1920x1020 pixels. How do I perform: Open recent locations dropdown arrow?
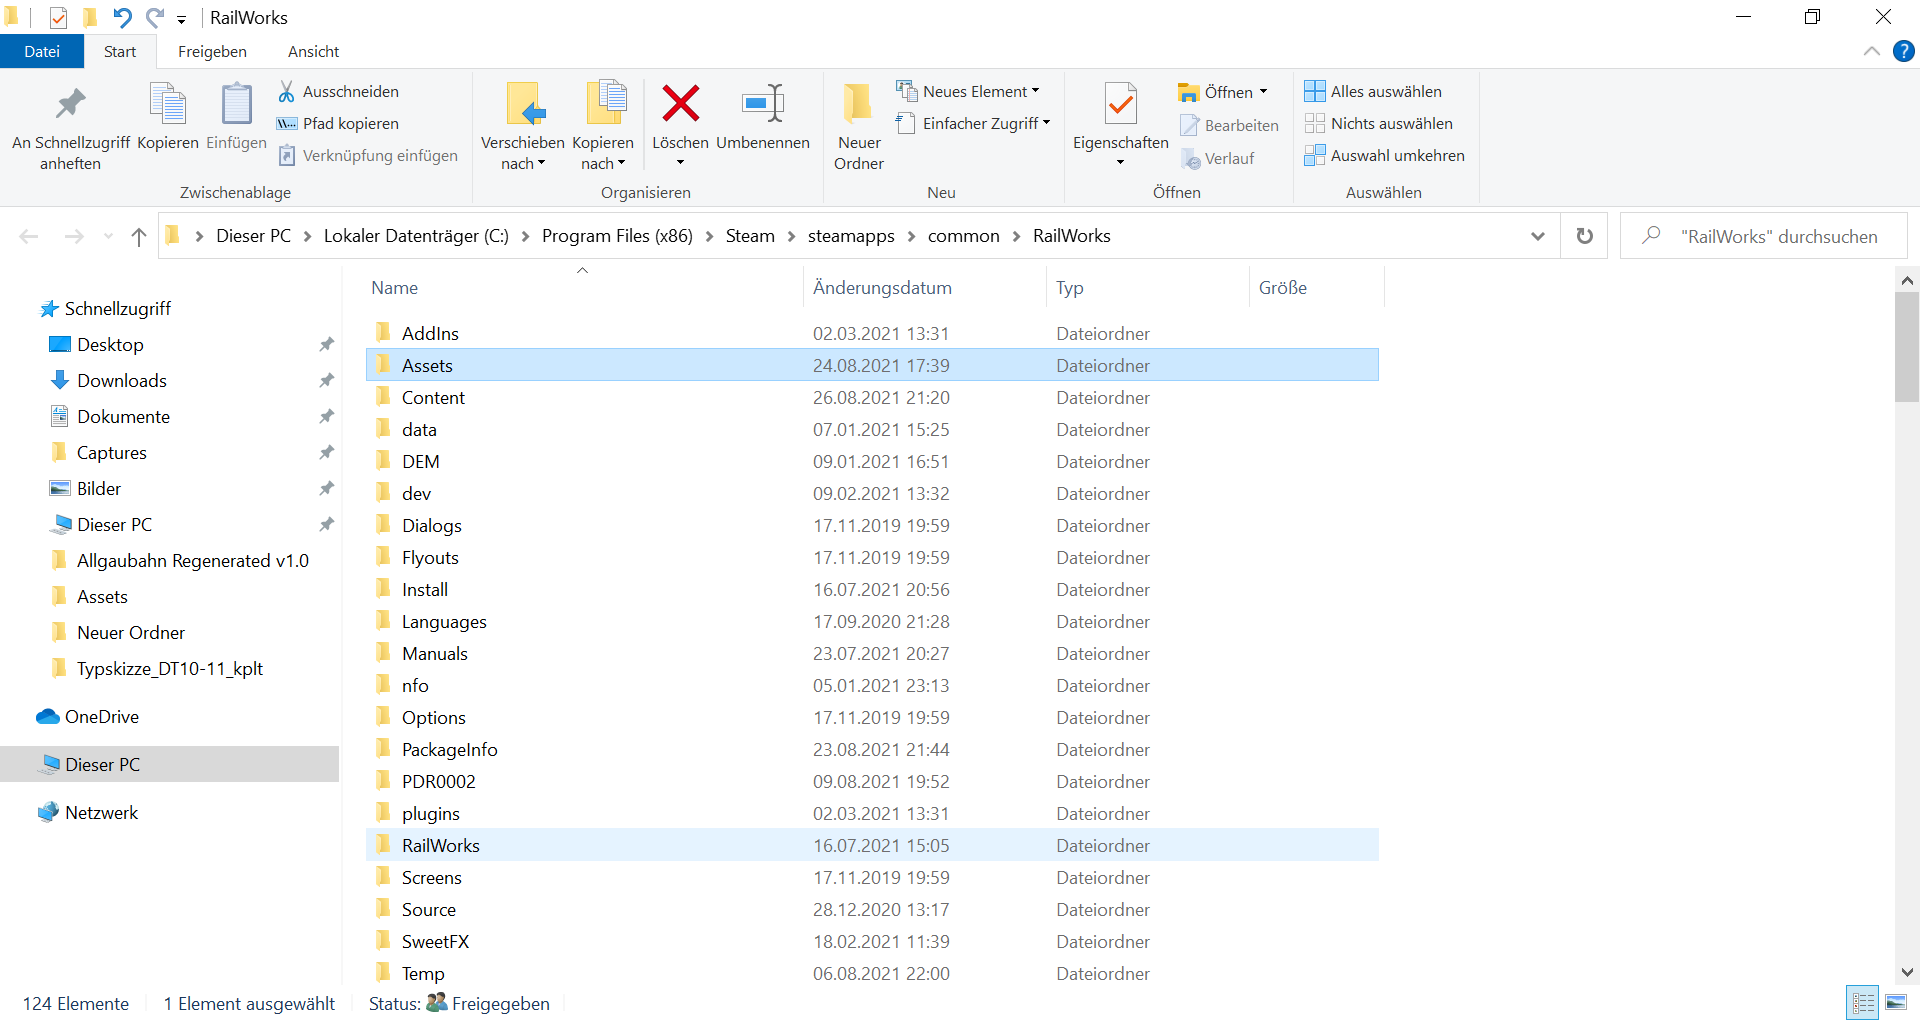[108, 236]
